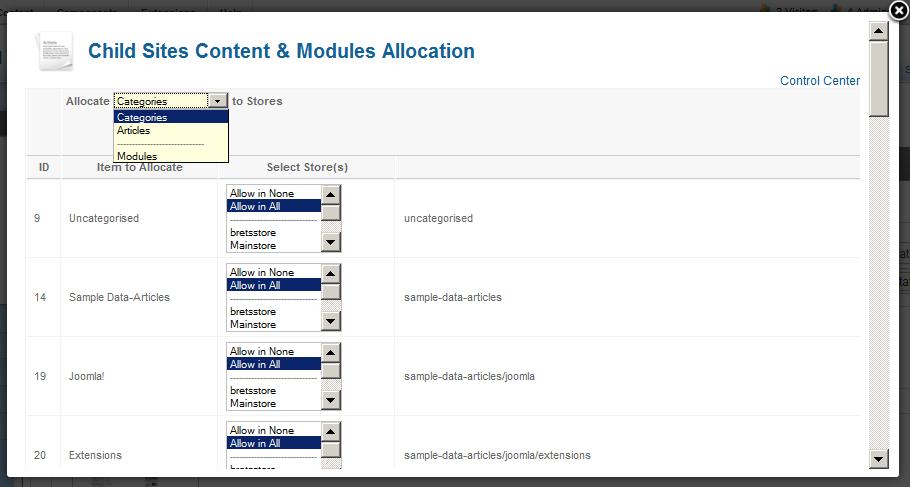Choose Modules in the allocate dropdown list

click(137, 156)
